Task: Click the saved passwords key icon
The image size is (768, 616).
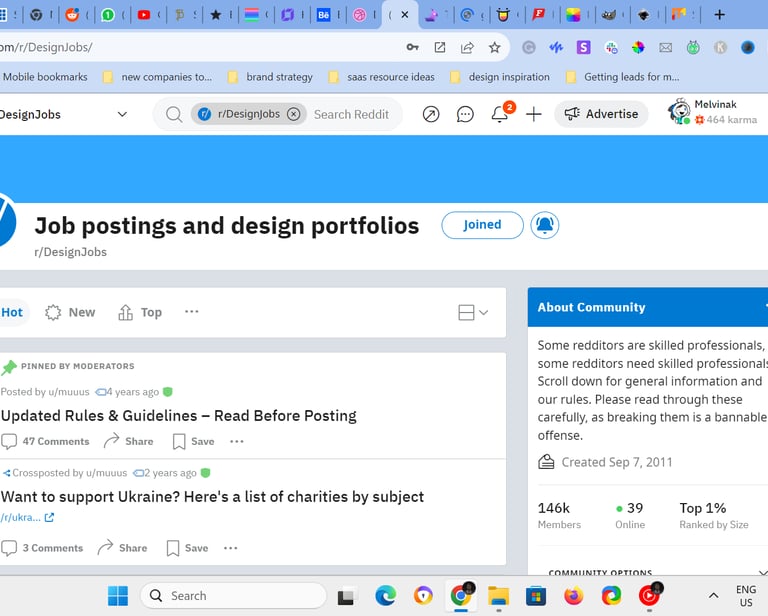Action: pyautogui.click(x=412, y=47)
